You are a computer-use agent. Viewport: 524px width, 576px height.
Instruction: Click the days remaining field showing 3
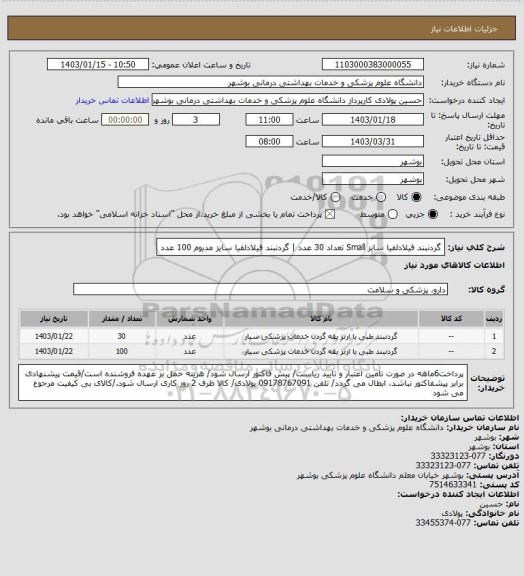click(196, 120)
